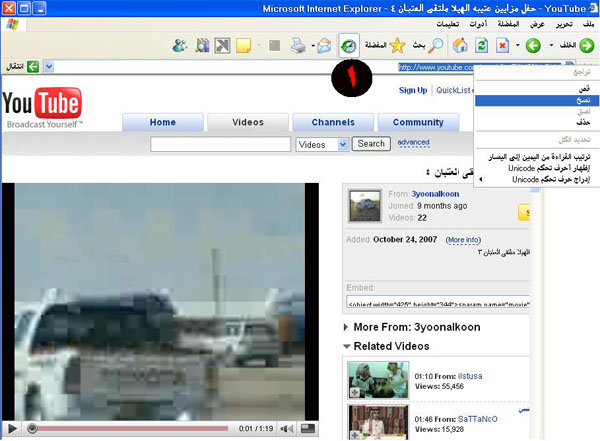Click the highlighted URL in address bar
This screenshot has width=600, height=441.
[x=436, y=67]
